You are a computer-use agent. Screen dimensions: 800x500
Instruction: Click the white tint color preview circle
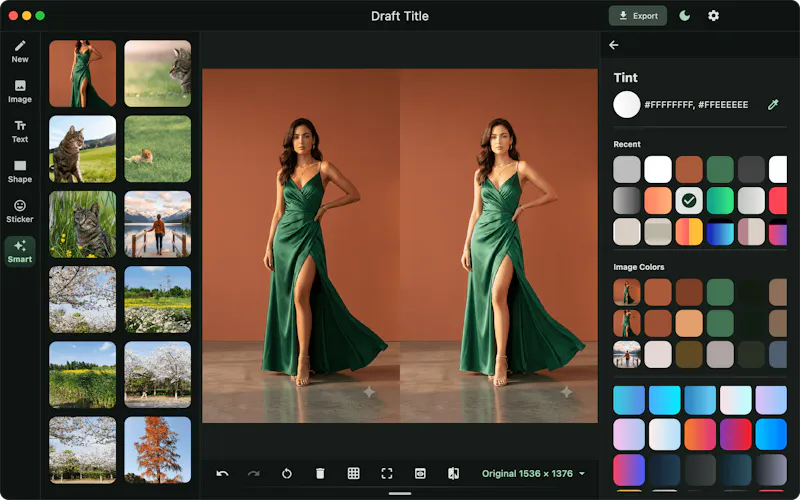pyautogui.click(x=627, y=105)
